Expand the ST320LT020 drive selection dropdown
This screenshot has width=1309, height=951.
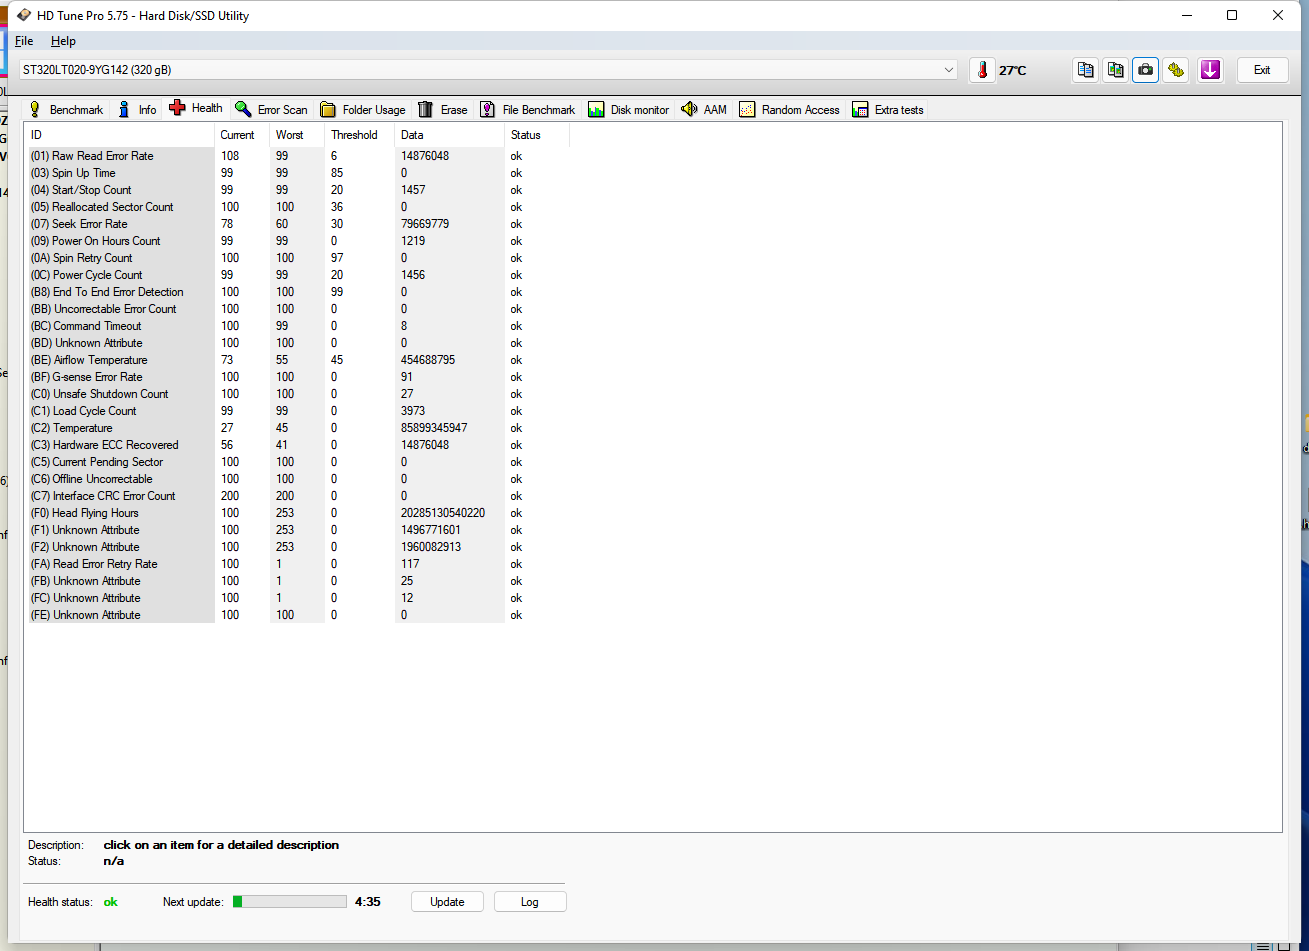click(x=948, y=70)
